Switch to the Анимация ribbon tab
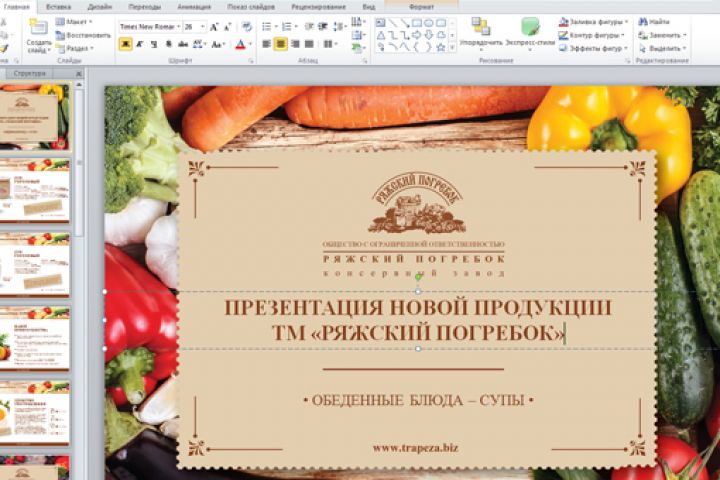 (x=194, y=7)
